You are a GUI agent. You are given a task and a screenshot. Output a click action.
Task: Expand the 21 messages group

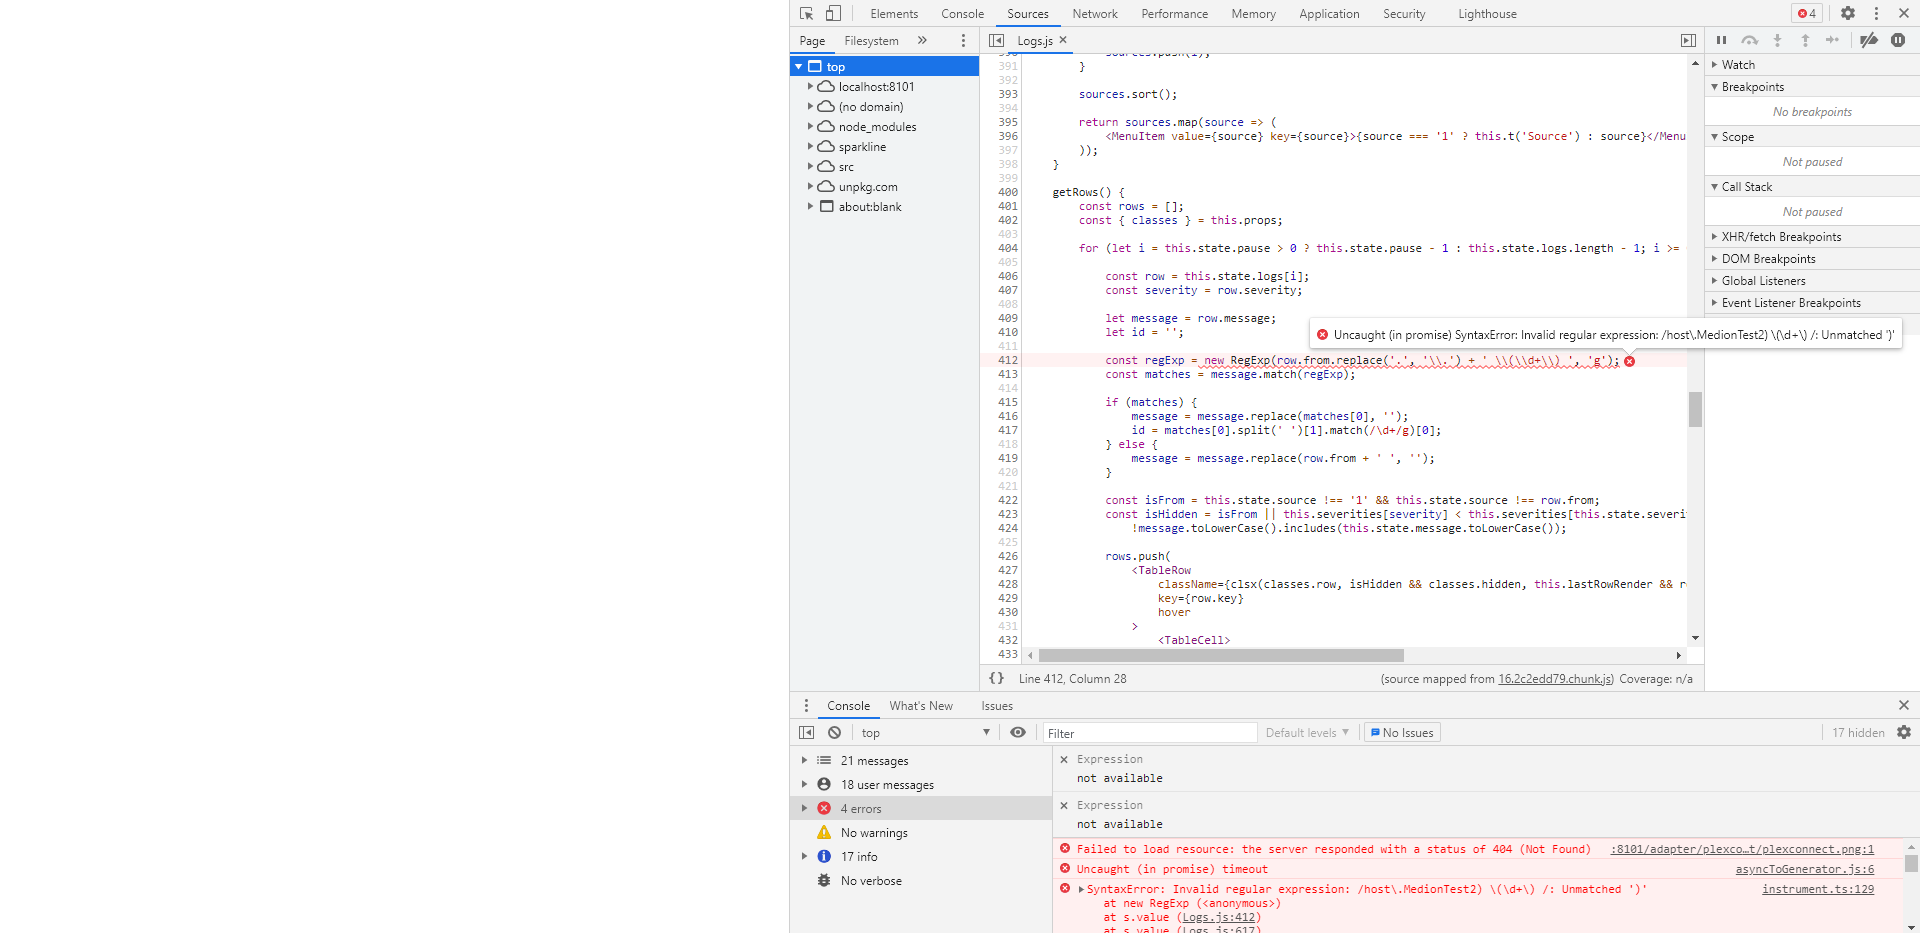pyautogui.click(x=804, y=761)
